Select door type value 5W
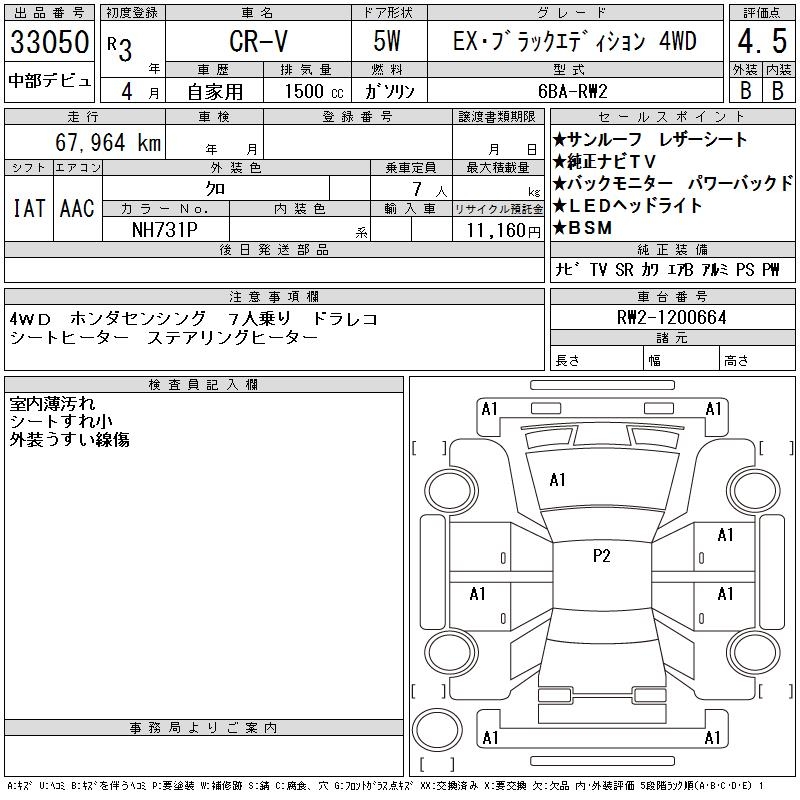800x800 pixels. coord(387,41)
